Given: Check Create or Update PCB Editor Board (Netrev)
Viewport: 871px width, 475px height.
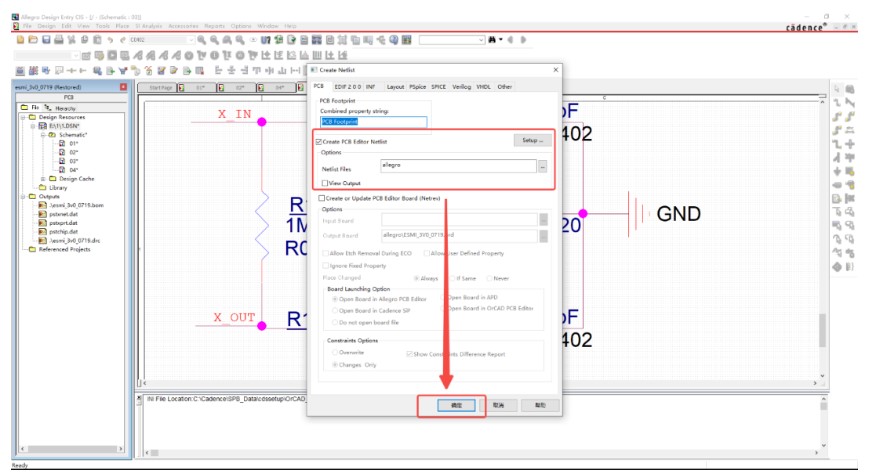Looking at the screenshot, I should click(x=322, y=198).
